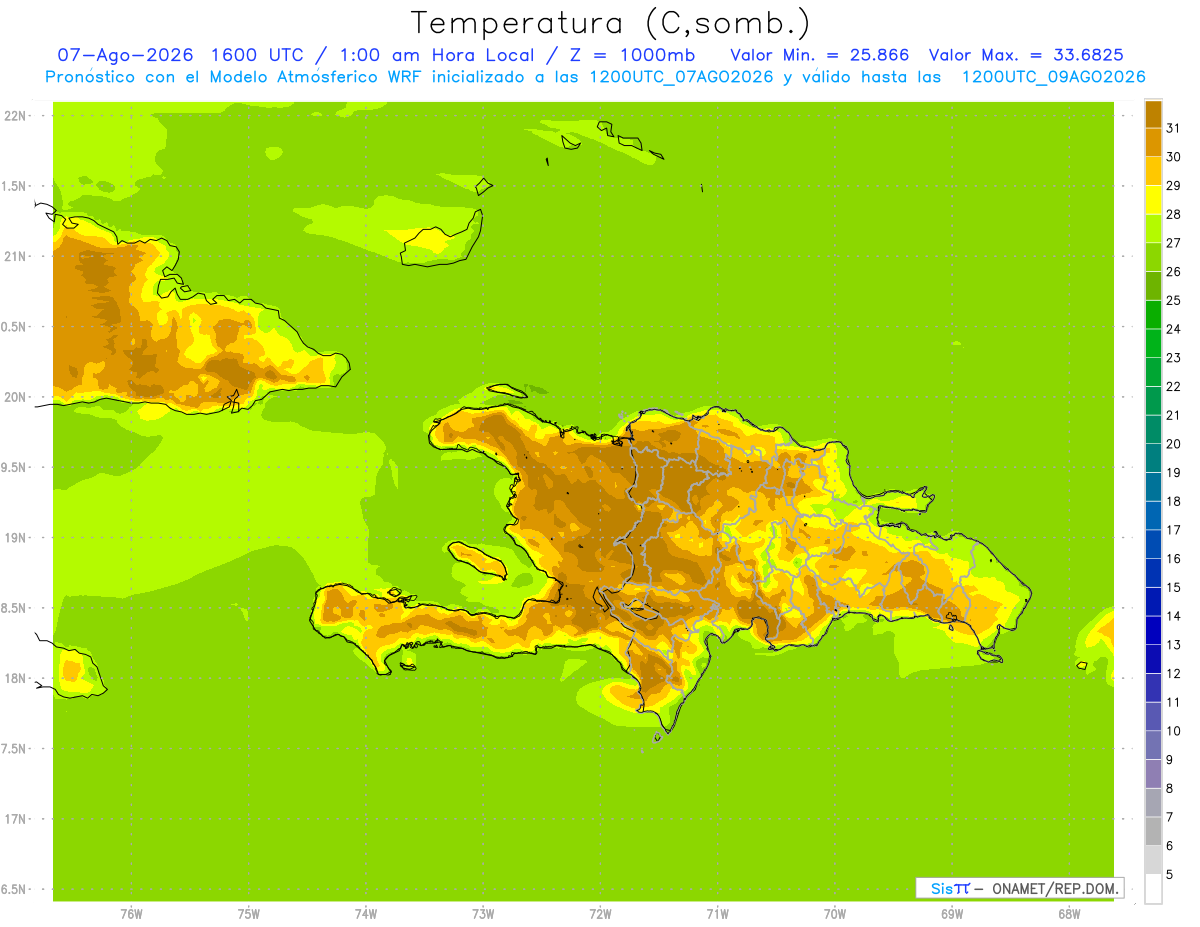
Task: Click the latitude label "9.5N"
Action: click(14, 468)
